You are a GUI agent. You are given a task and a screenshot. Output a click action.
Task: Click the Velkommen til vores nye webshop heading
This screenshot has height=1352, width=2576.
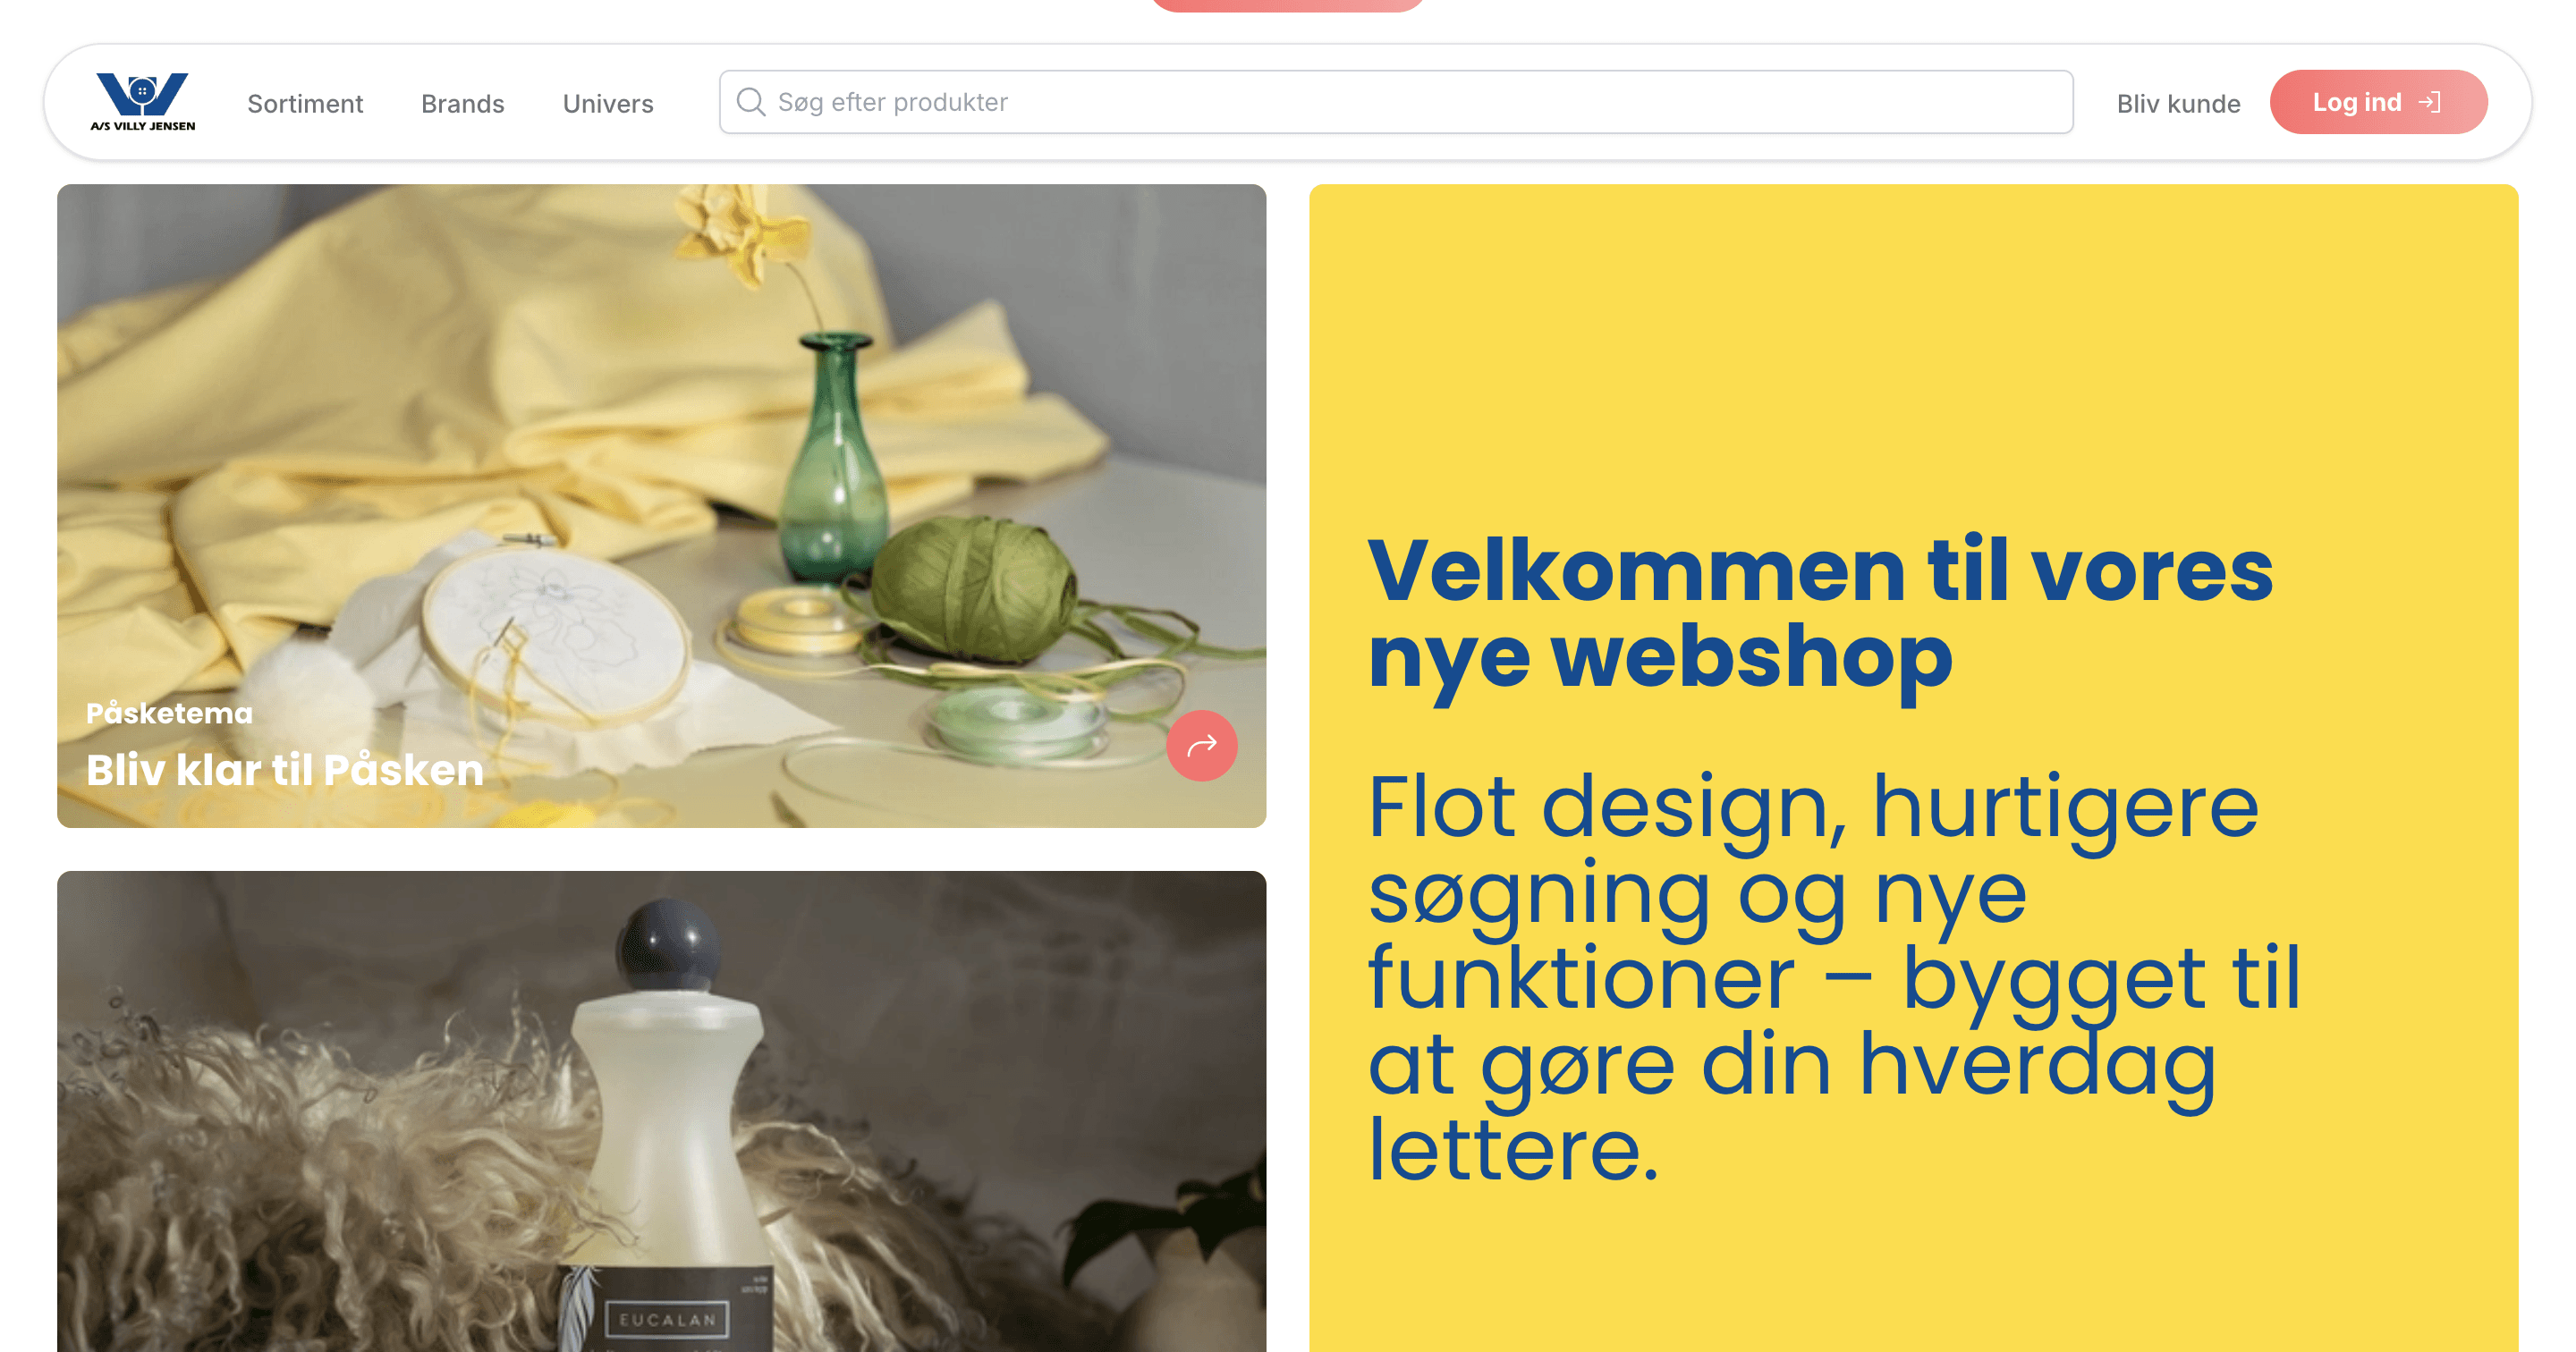point(1819,613)
